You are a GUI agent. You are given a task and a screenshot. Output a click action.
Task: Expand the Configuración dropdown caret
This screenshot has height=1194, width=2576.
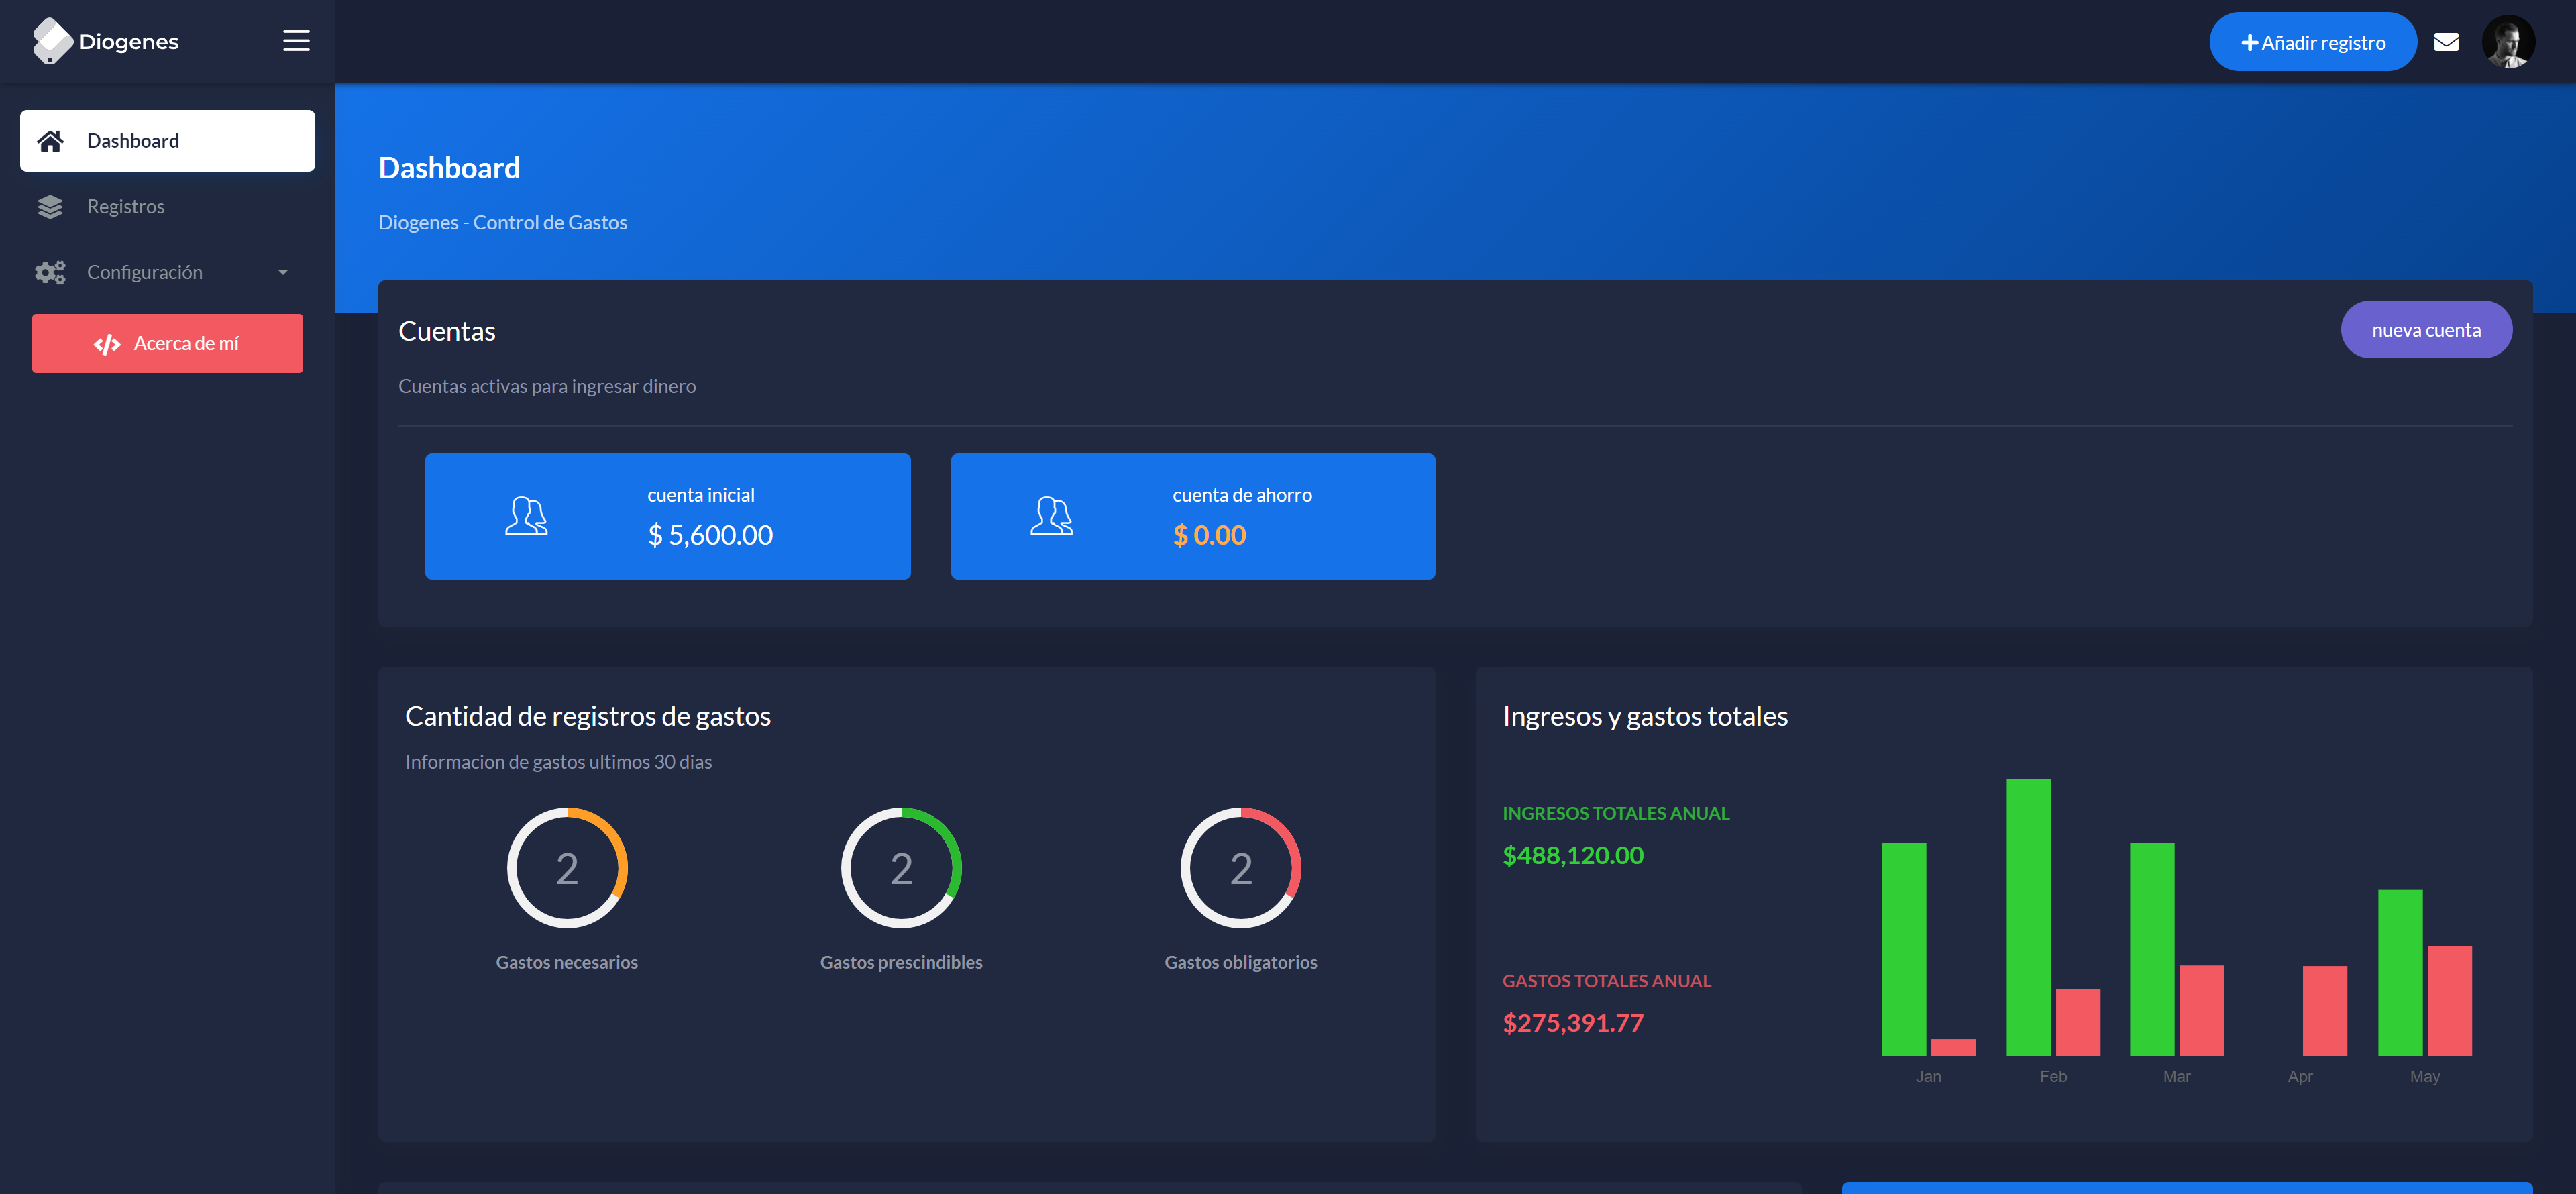283,272
